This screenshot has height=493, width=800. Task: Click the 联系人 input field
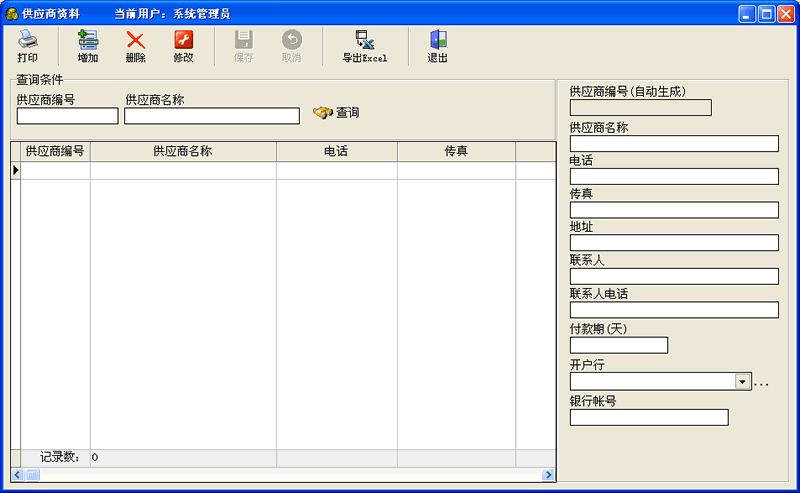point(674,277)
